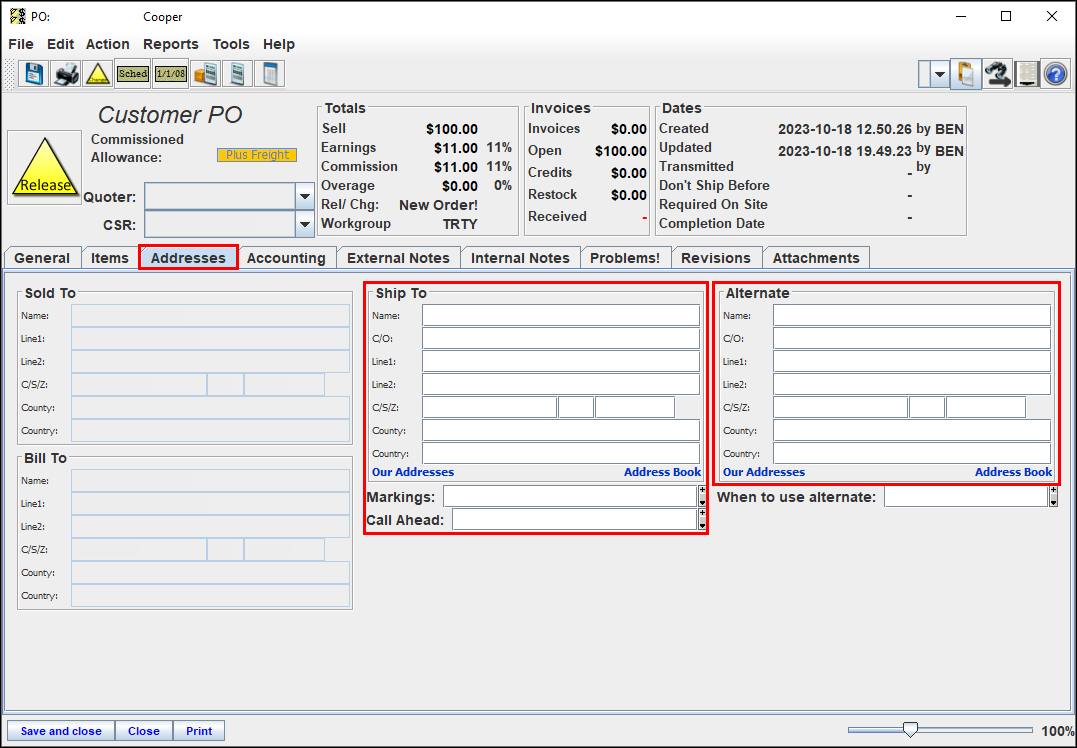The width and height of the screenshot is (1077, 748).
Task: Click Address Book link under Ship To
Action: (x=662, y=472)
